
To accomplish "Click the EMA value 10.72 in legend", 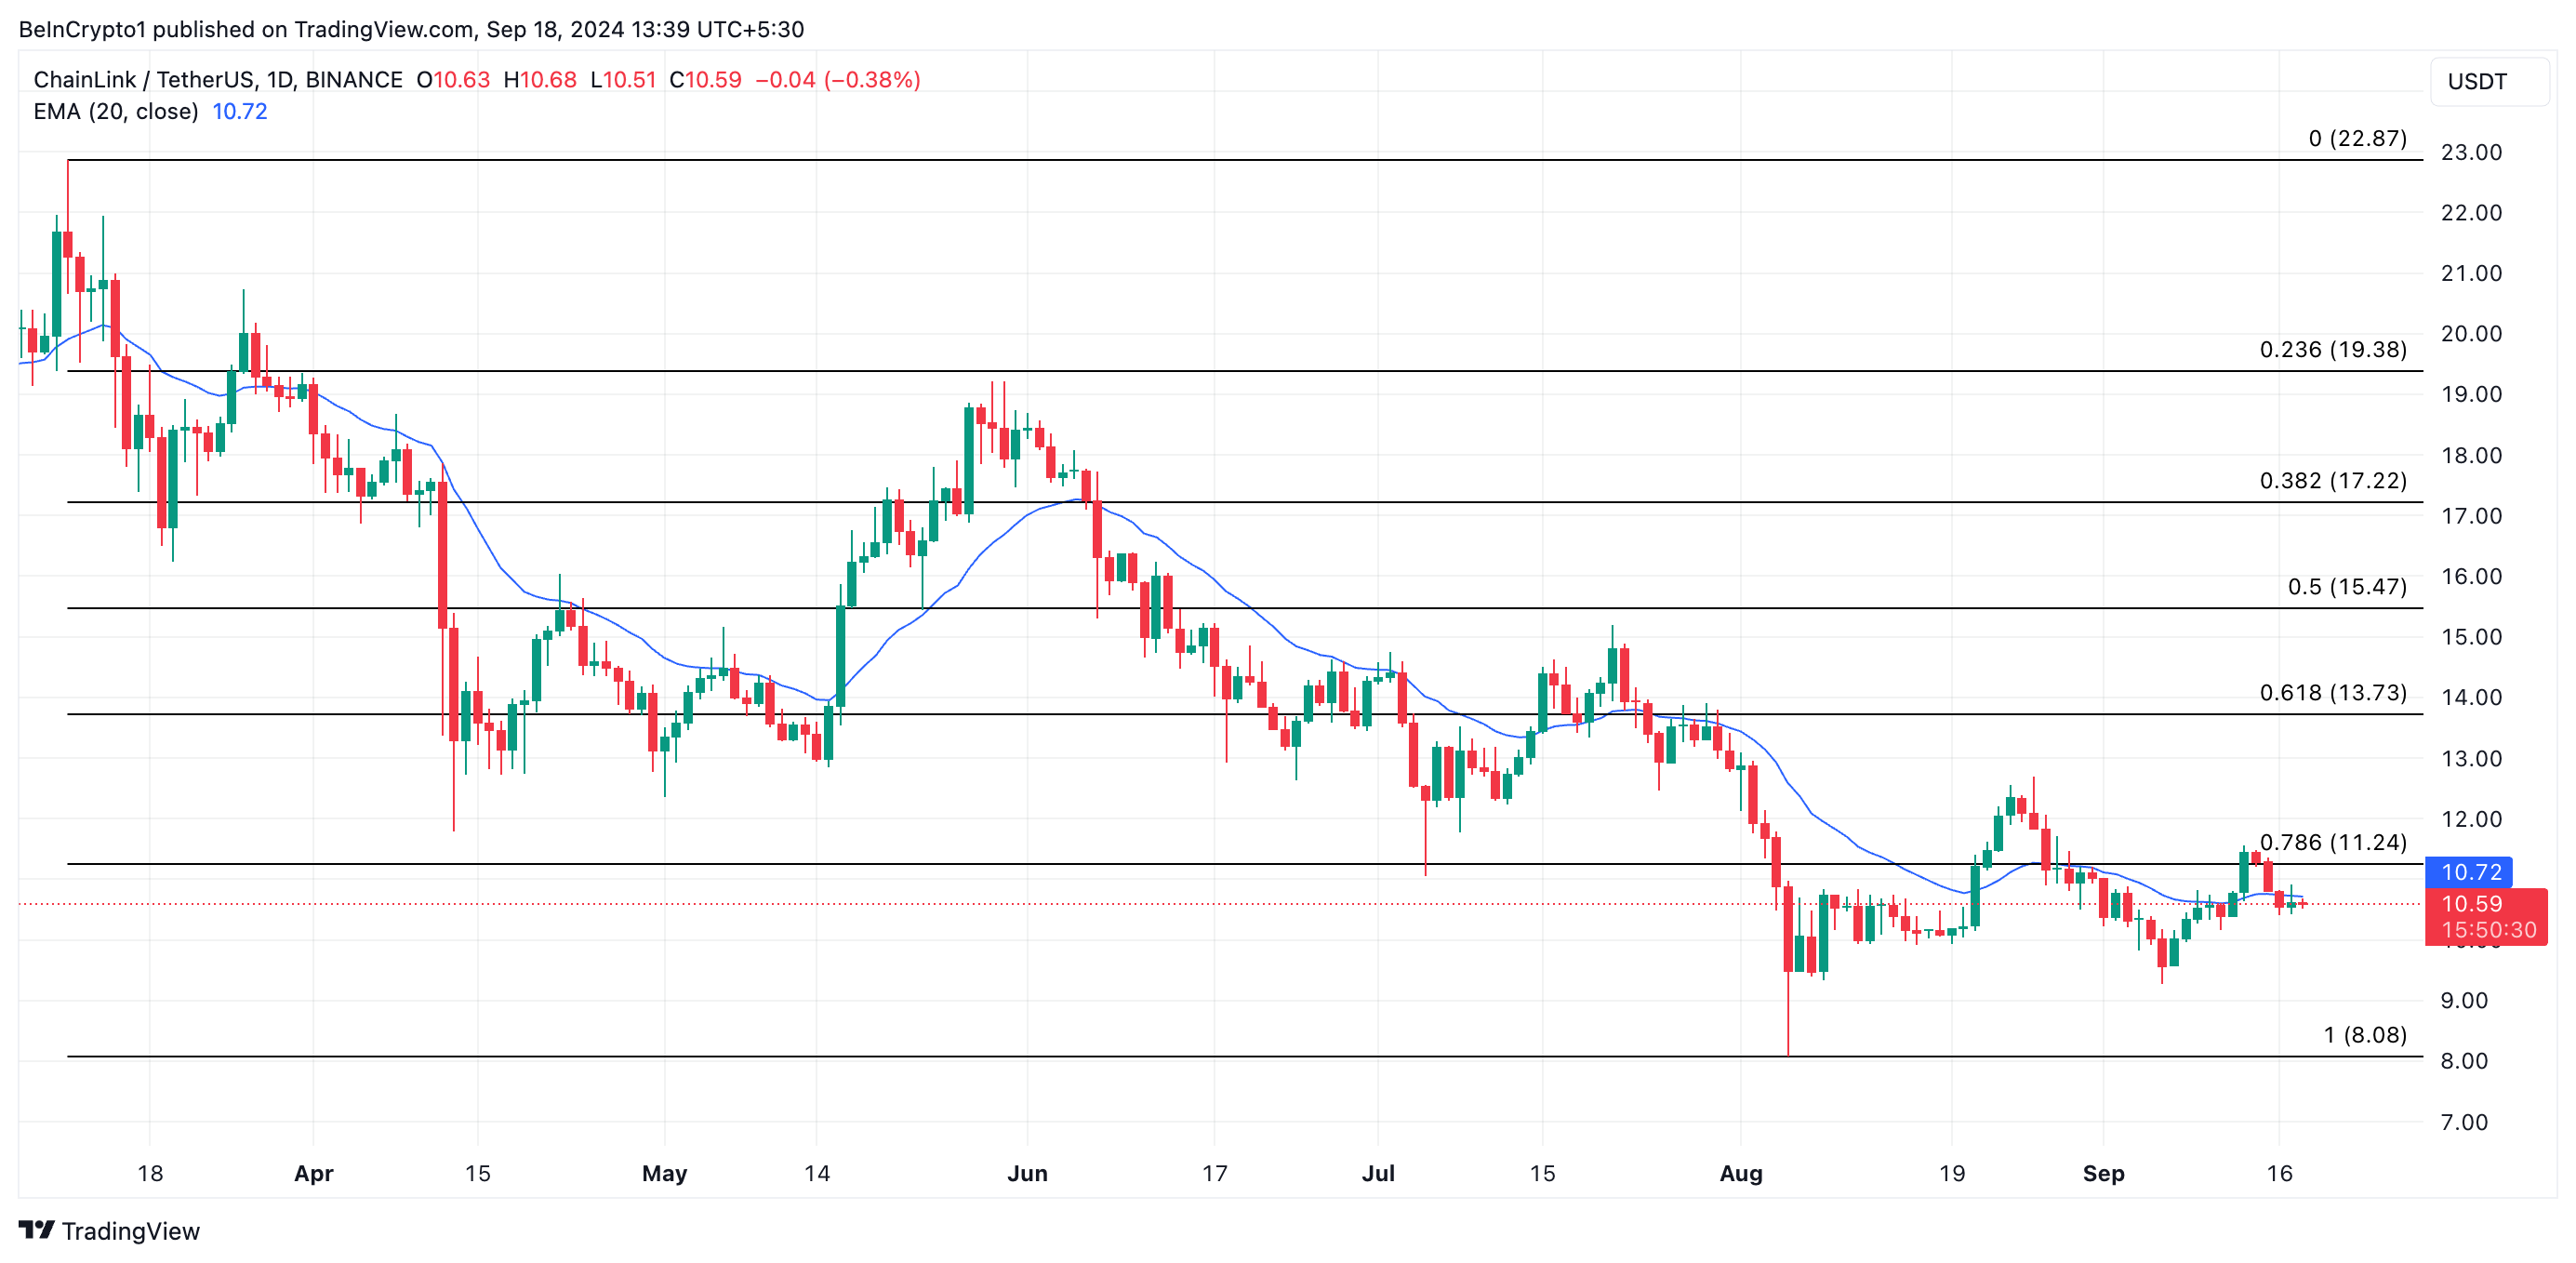I will (x=240, y=111).
